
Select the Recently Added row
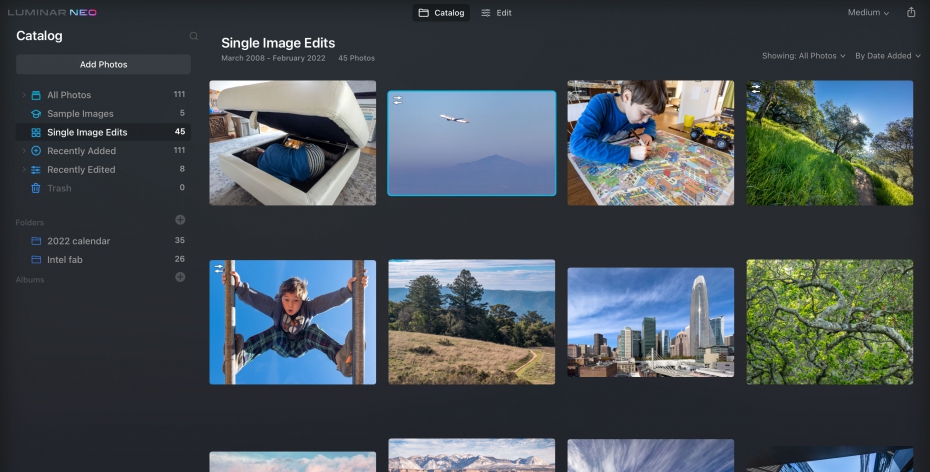click(x=103, y=151)
